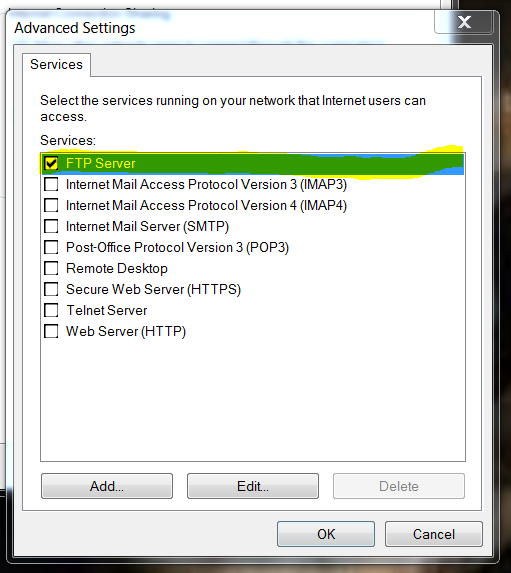The height and width of the screenshot is (573, 511).
Task: Uncheck the FTP Server checkbox
Action: point(51,163)
